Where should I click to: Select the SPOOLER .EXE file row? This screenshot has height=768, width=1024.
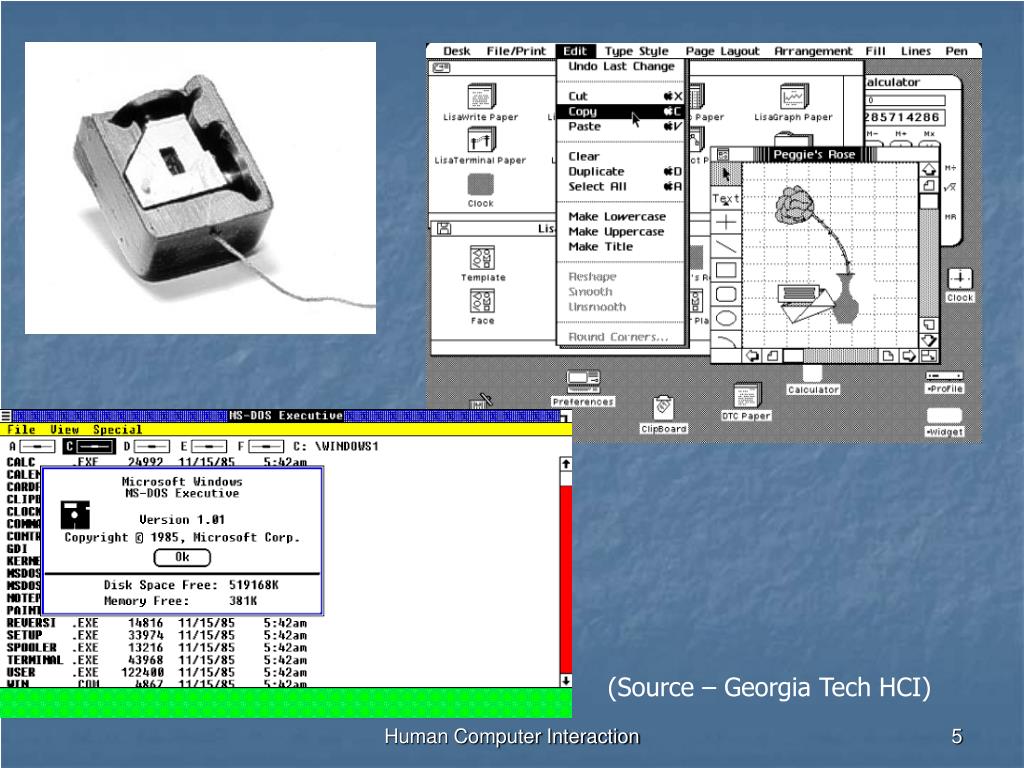pyautogui.click(x=157, y=648)
